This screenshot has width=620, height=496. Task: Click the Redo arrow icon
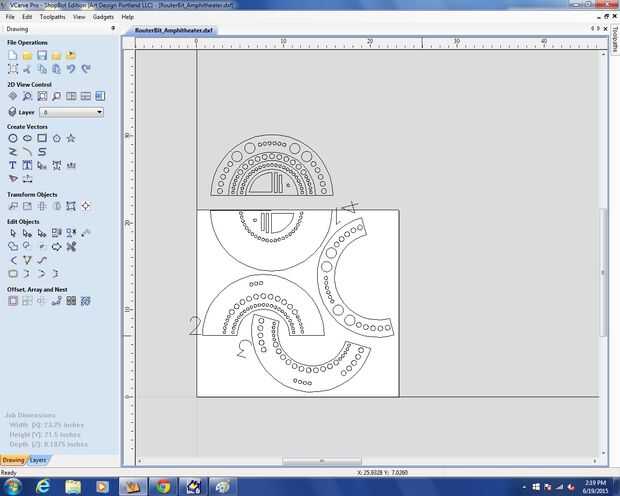coord(86,69)
